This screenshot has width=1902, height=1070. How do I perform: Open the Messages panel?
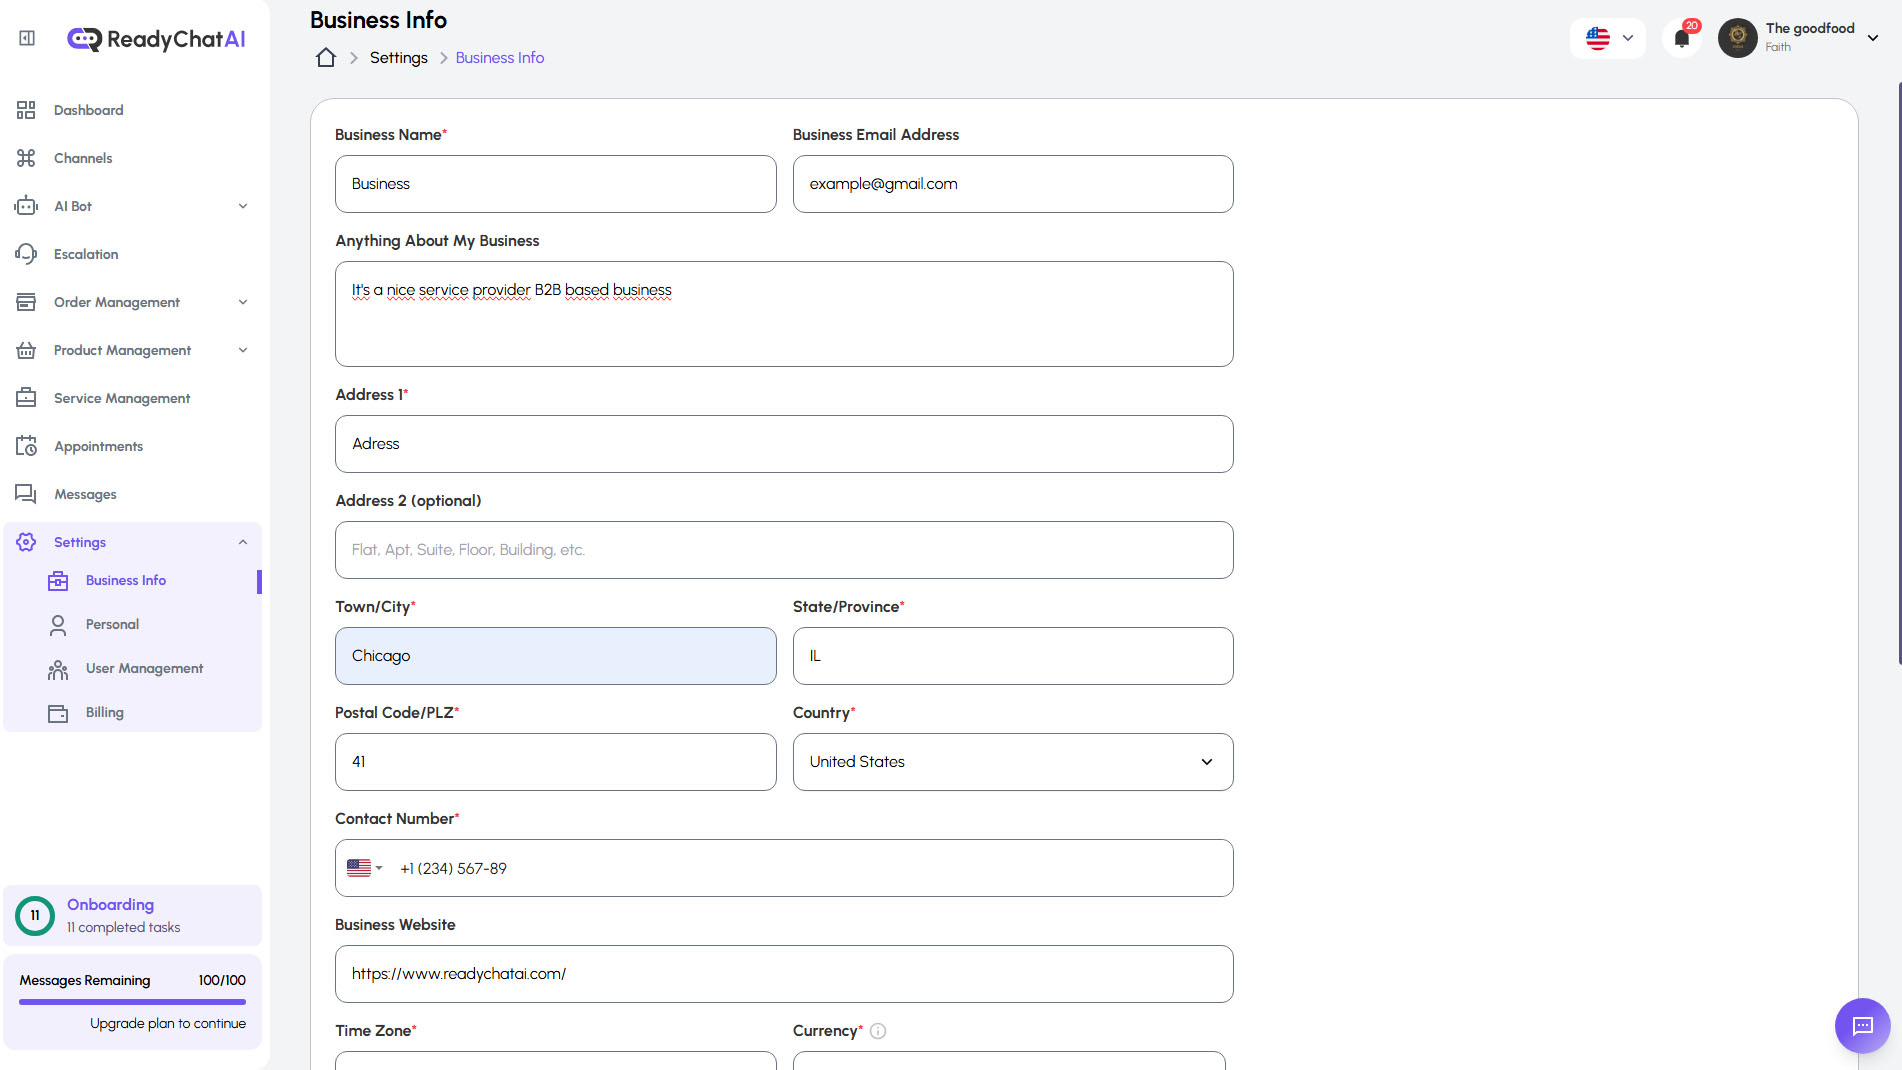pos(85,494)
